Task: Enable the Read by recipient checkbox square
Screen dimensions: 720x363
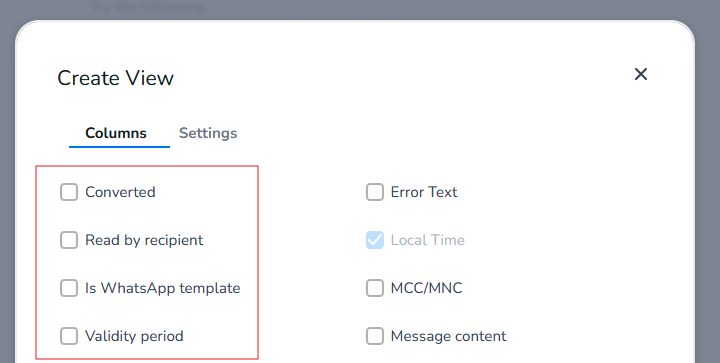Action: point(69,240)
